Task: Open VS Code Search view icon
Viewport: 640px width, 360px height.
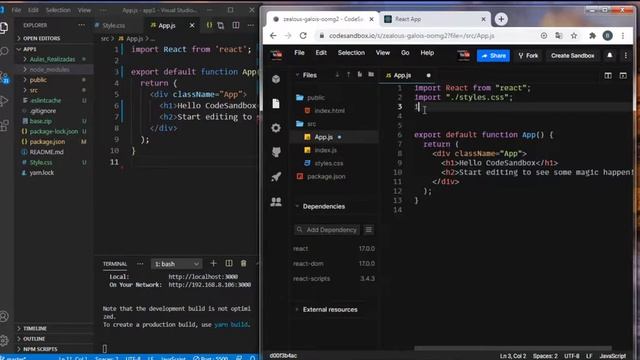Action: pos(4,51)
